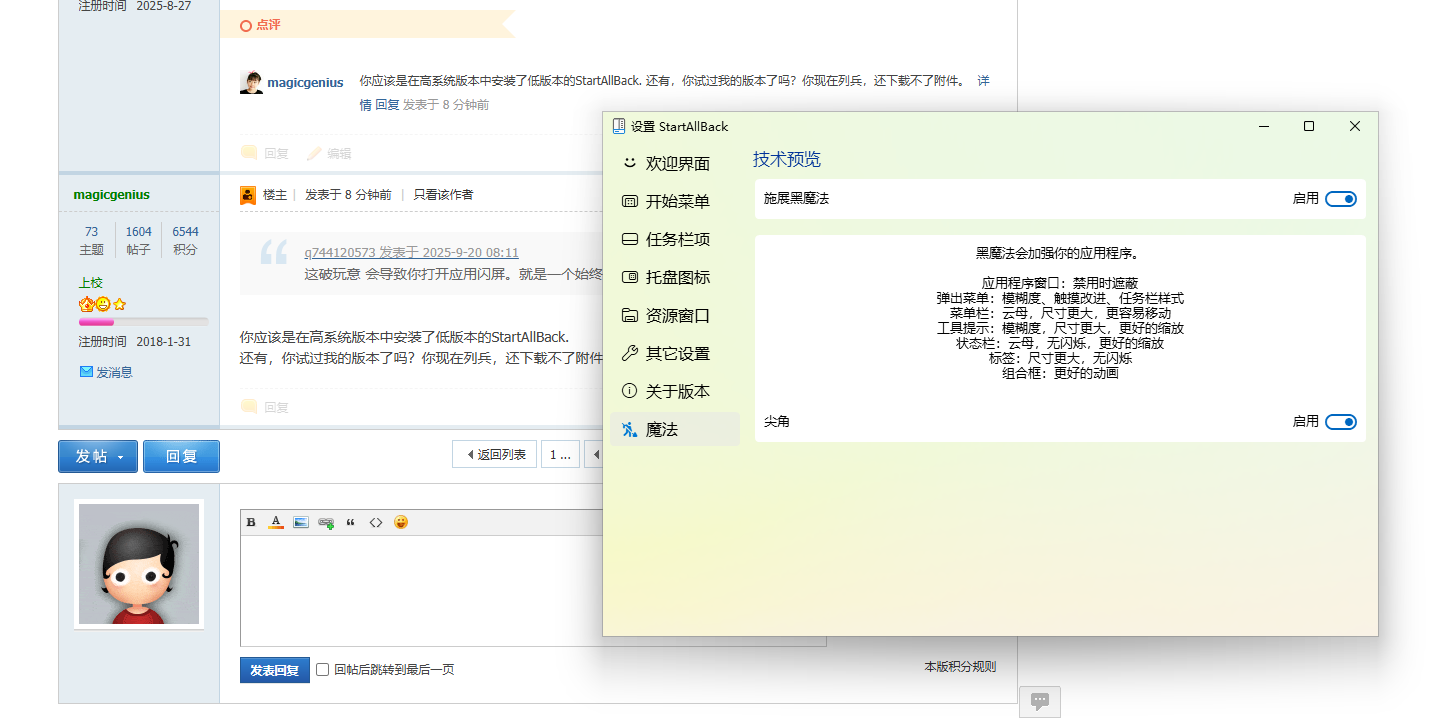Click the 返回列表 button

coord(495,455)
